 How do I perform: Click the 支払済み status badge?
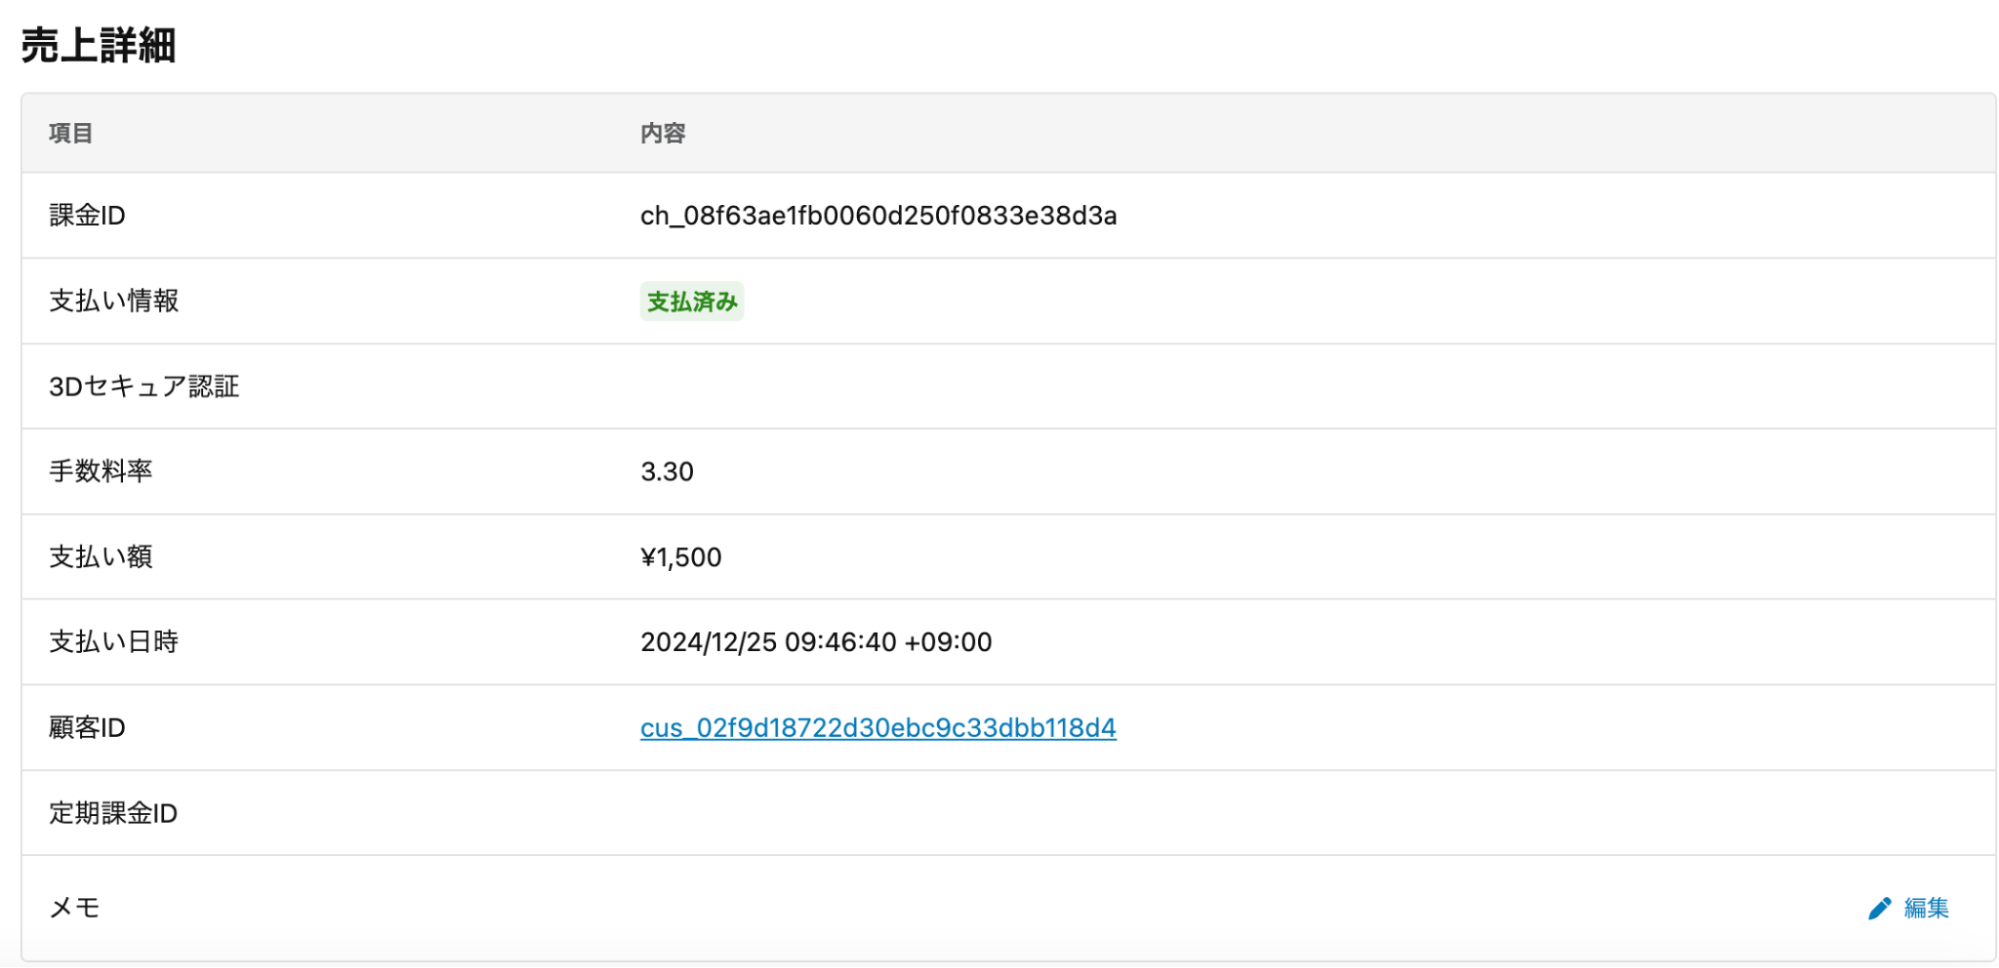click(x=692, y=301)
